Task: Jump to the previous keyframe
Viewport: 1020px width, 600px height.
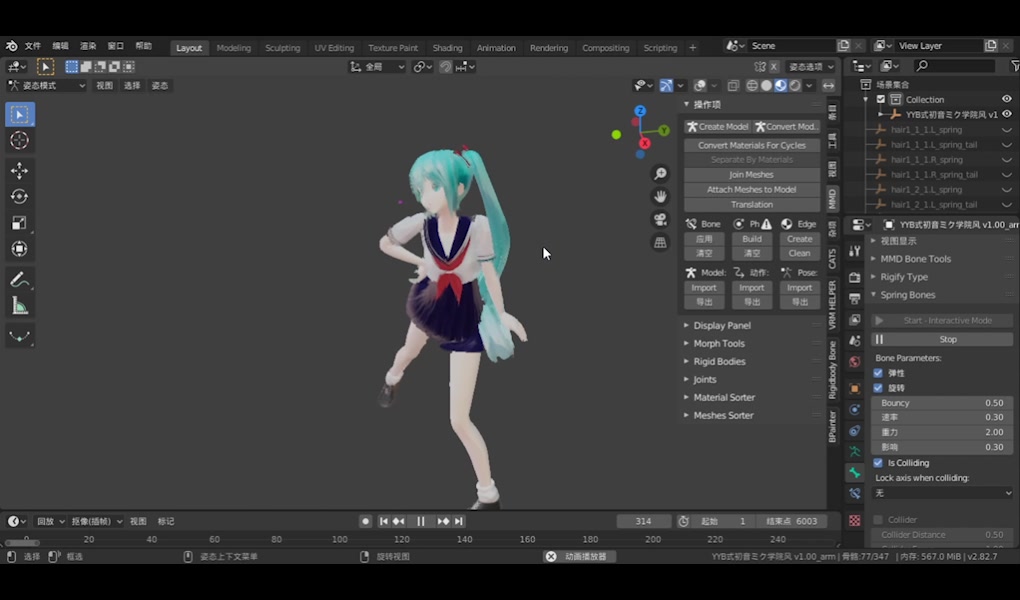Action: click(x=399, y=521)
